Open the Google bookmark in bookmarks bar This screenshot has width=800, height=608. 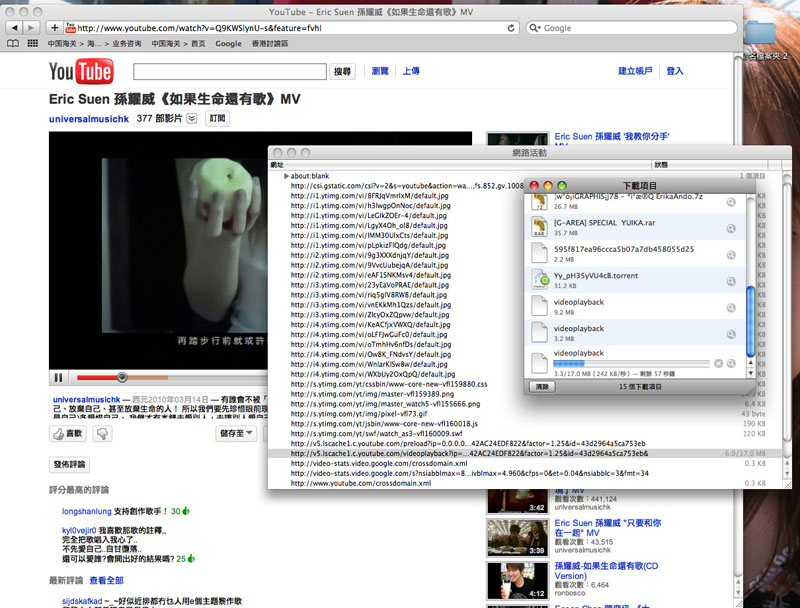(x=228, y=44)
